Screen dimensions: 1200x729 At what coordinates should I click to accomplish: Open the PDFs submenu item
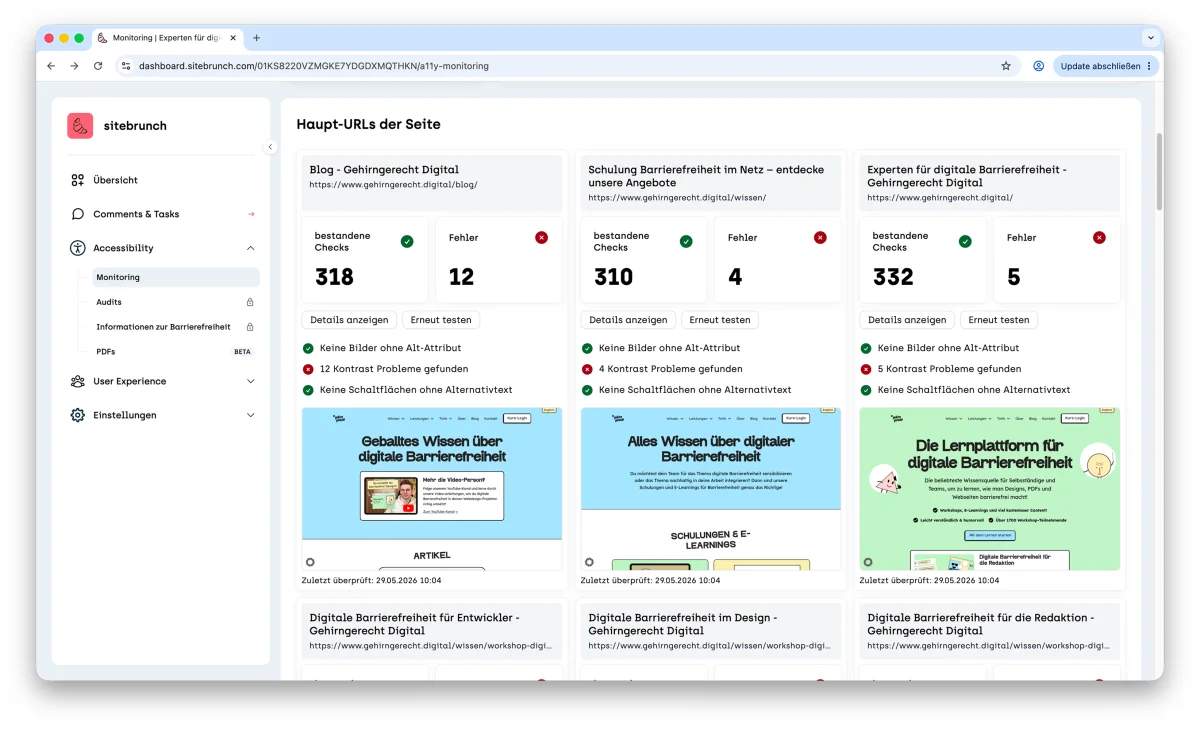pyautogui.click(x=106, y=352)
